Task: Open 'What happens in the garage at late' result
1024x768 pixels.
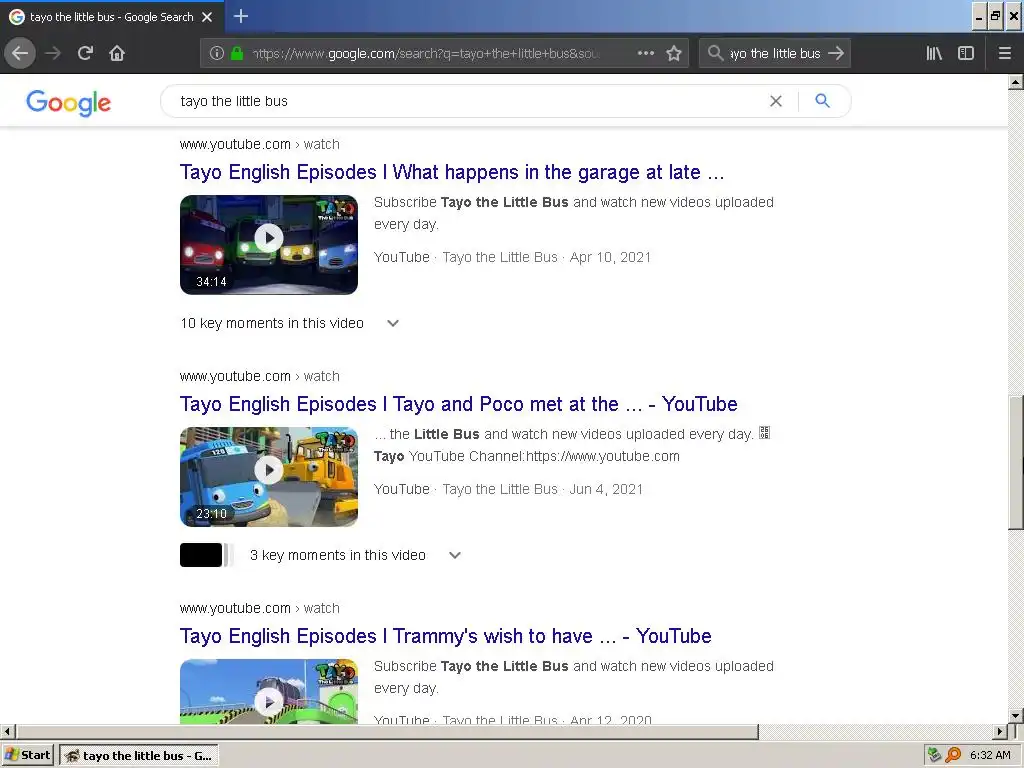Action: pos(452,172)
